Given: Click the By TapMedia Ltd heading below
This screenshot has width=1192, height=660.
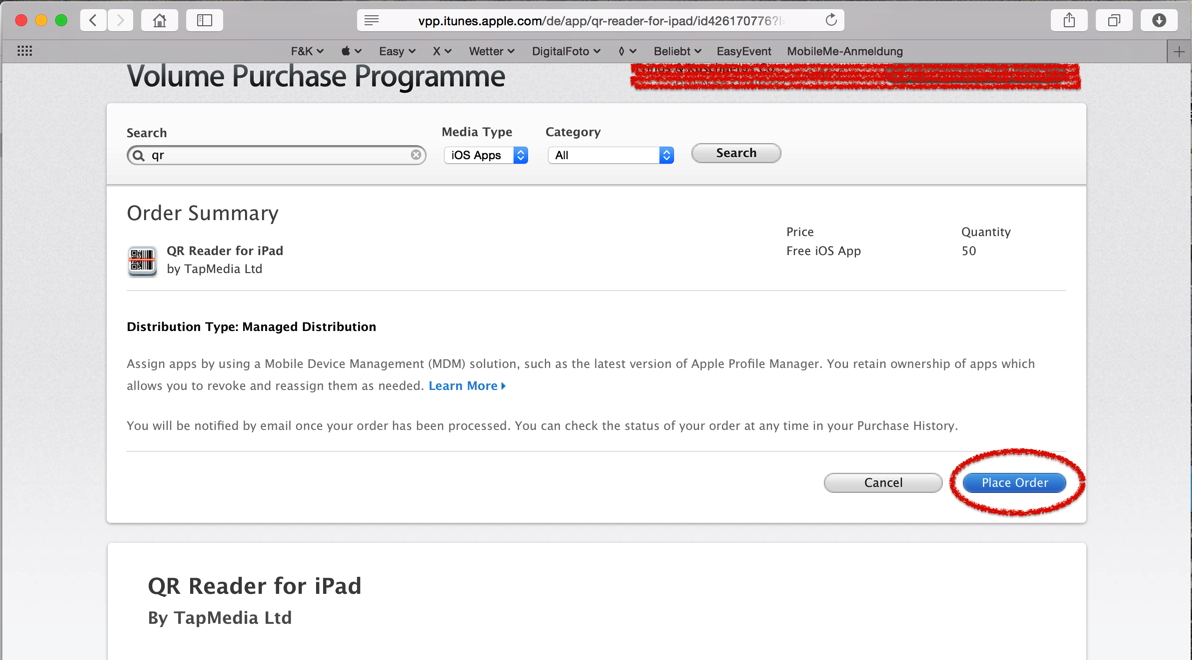Looking at the screenshot, I should [220, 617].
